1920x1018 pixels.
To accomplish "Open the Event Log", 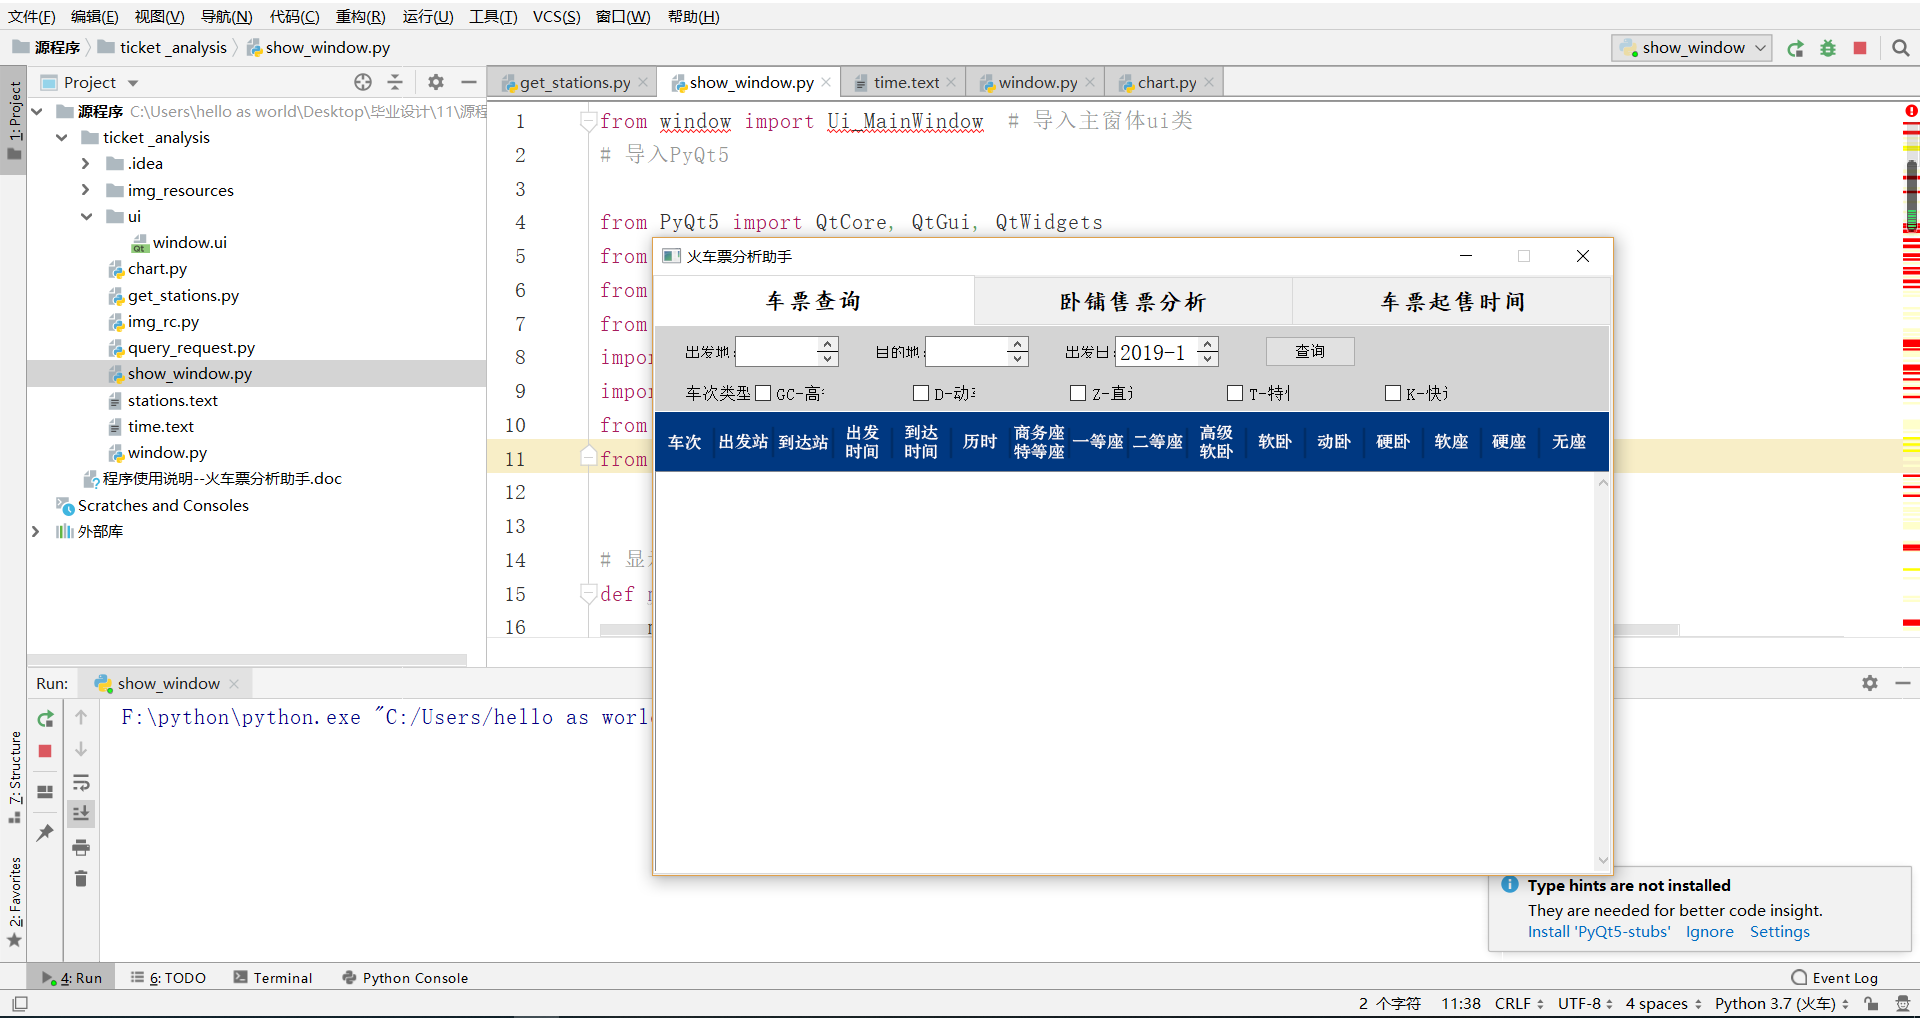I will coord(1835,978).
